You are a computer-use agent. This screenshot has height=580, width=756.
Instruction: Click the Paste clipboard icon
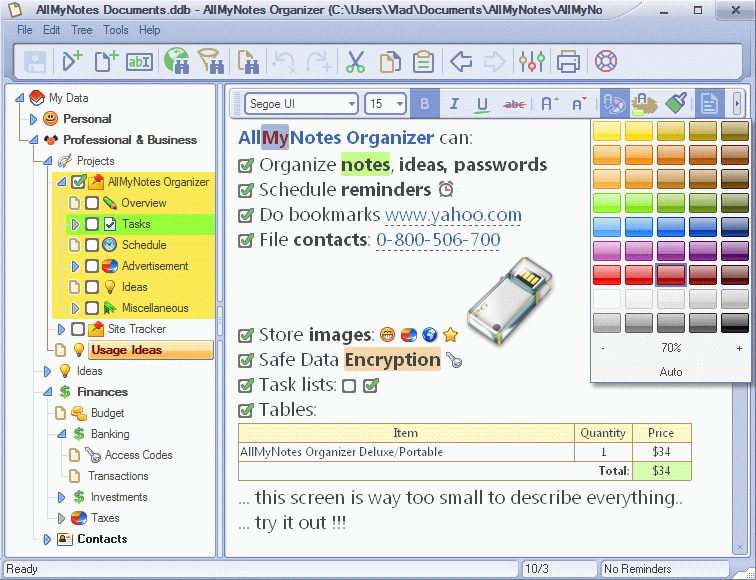tap(423, 62)
